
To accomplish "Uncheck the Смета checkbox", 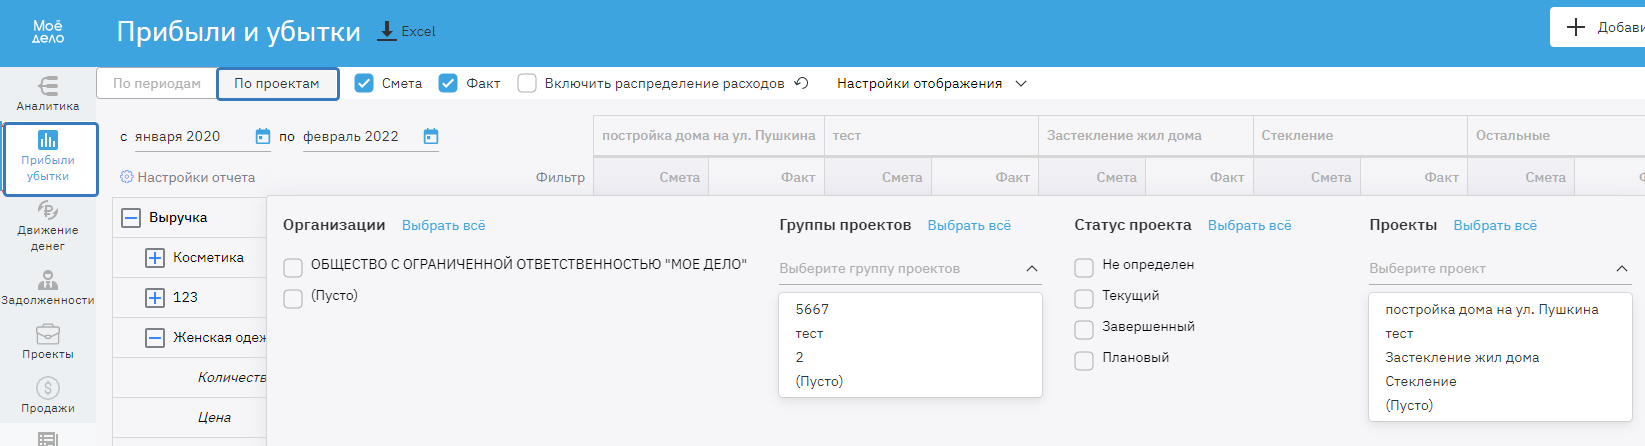I will click(365, 83).
